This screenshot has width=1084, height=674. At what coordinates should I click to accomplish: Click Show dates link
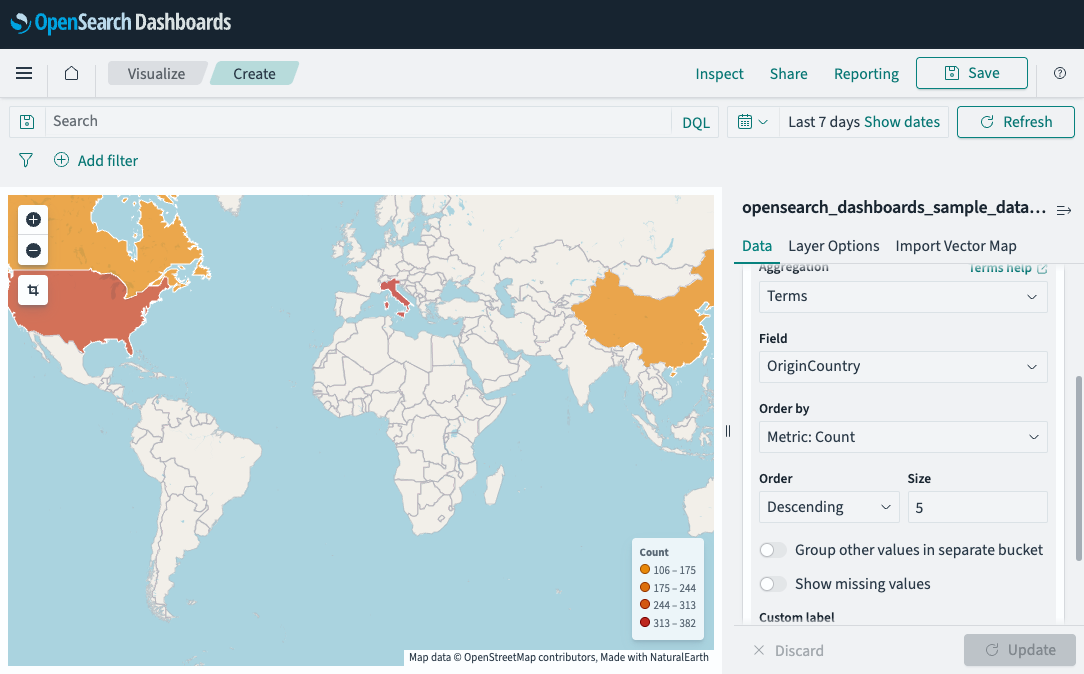[901, 122]
